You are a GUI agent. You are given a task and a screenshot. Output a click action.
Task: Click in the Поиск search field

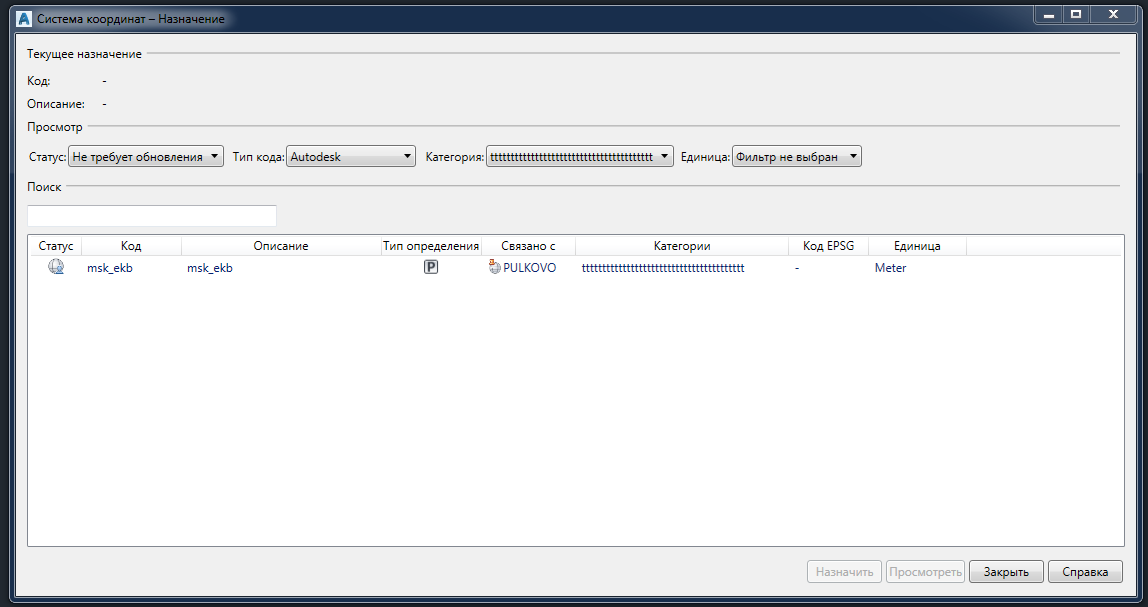(152, 216)
